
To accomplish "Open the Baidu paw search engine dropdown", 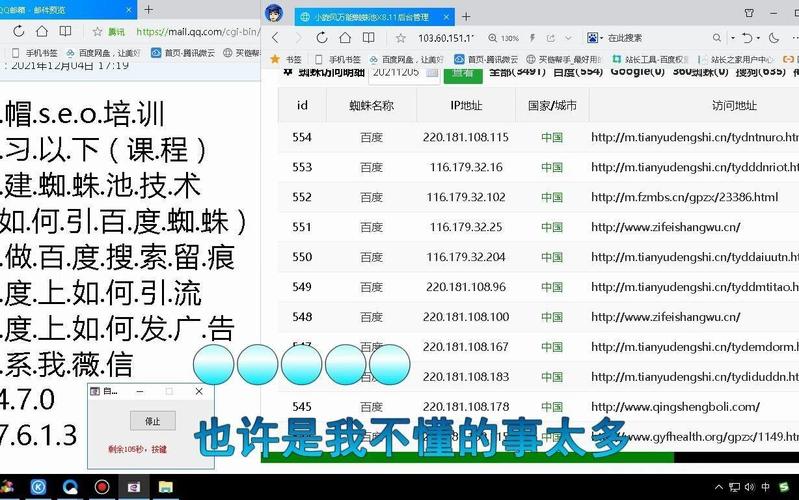I will [595, 38].
